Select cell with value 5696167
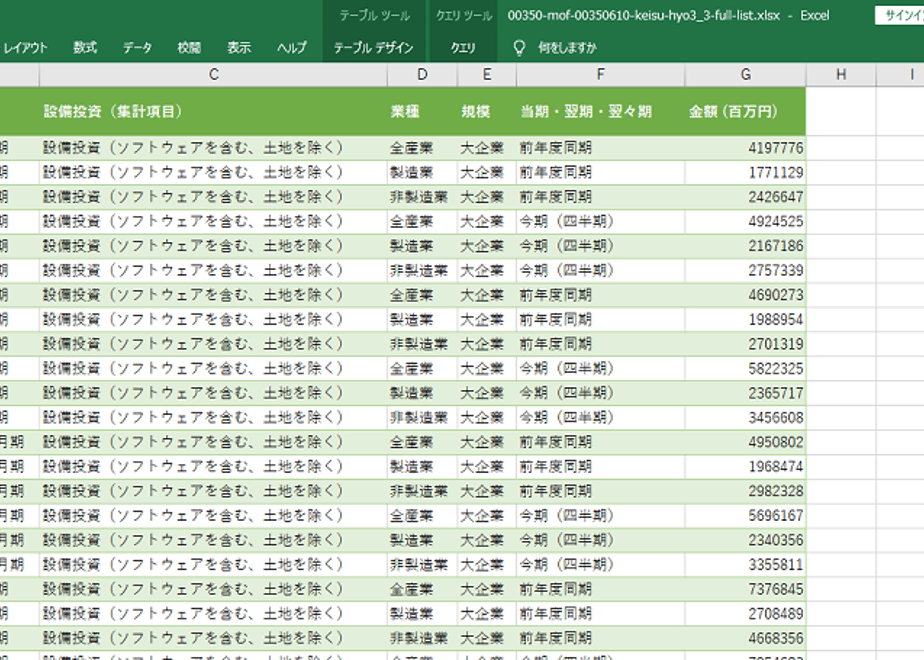Image resolution: width=924 pixels, height=660 pixels. pos(745,516)
